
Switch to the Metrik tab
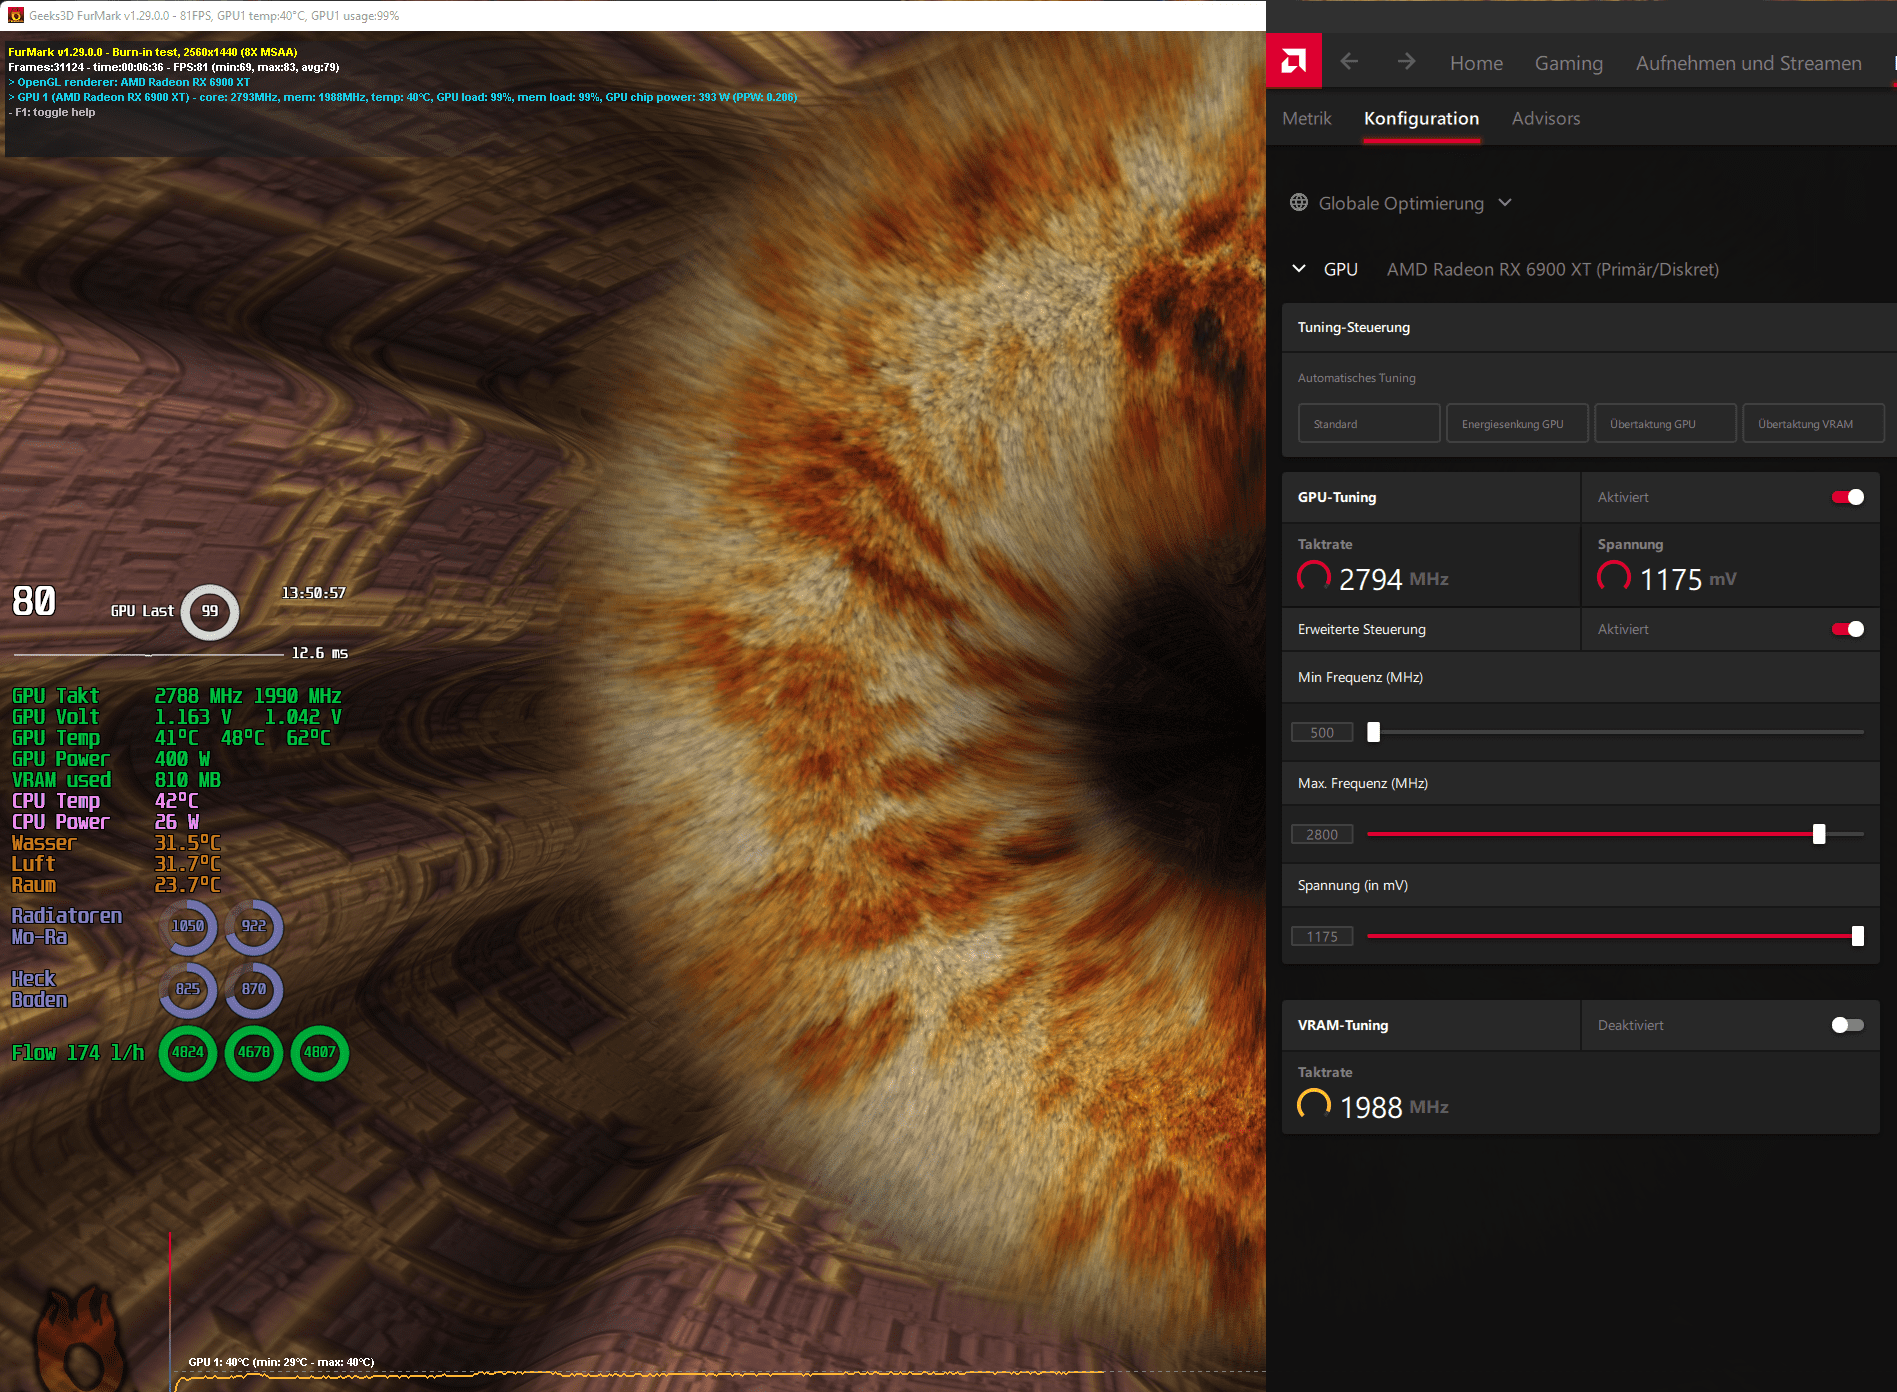pyautogui.click(x=1307, y=118)
